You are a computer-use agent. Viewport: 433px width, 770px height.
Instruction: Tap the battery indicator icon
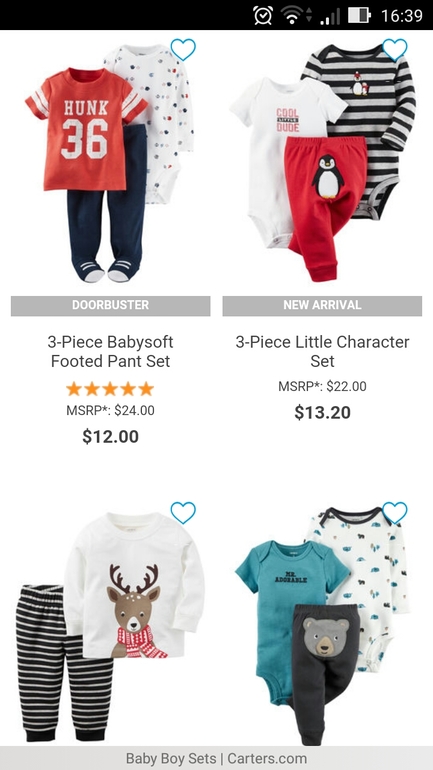(360, 15)
